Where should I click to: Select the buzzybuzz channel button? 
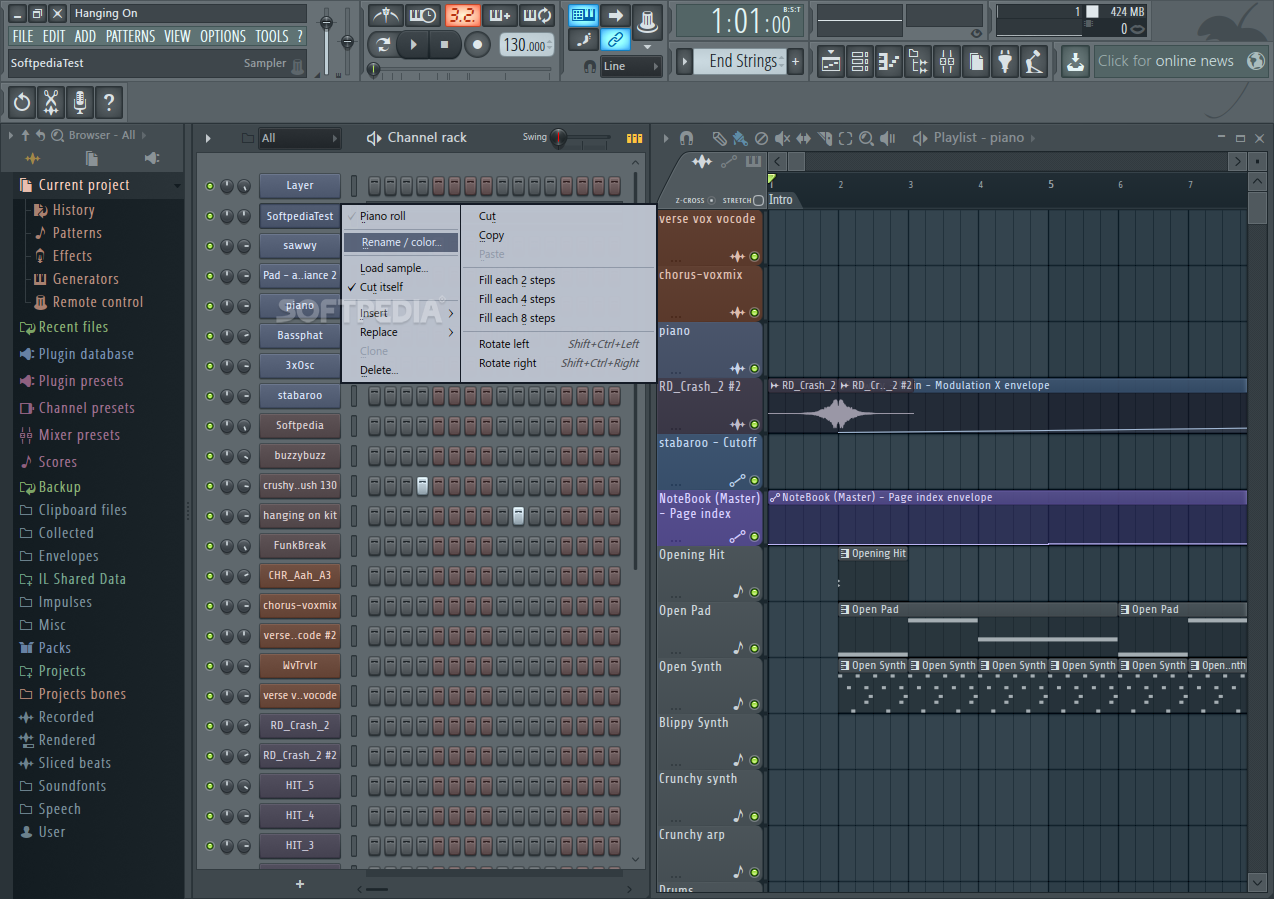[300, 456]
